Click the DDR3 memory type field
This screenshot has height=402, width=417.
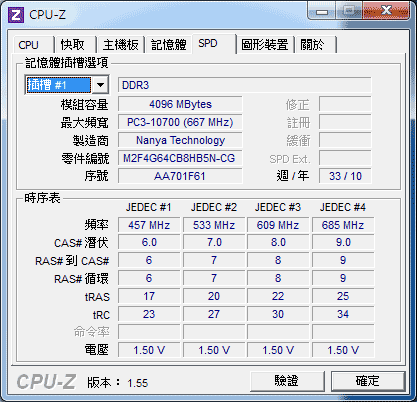pyautogui.click(x=244, y=85)
